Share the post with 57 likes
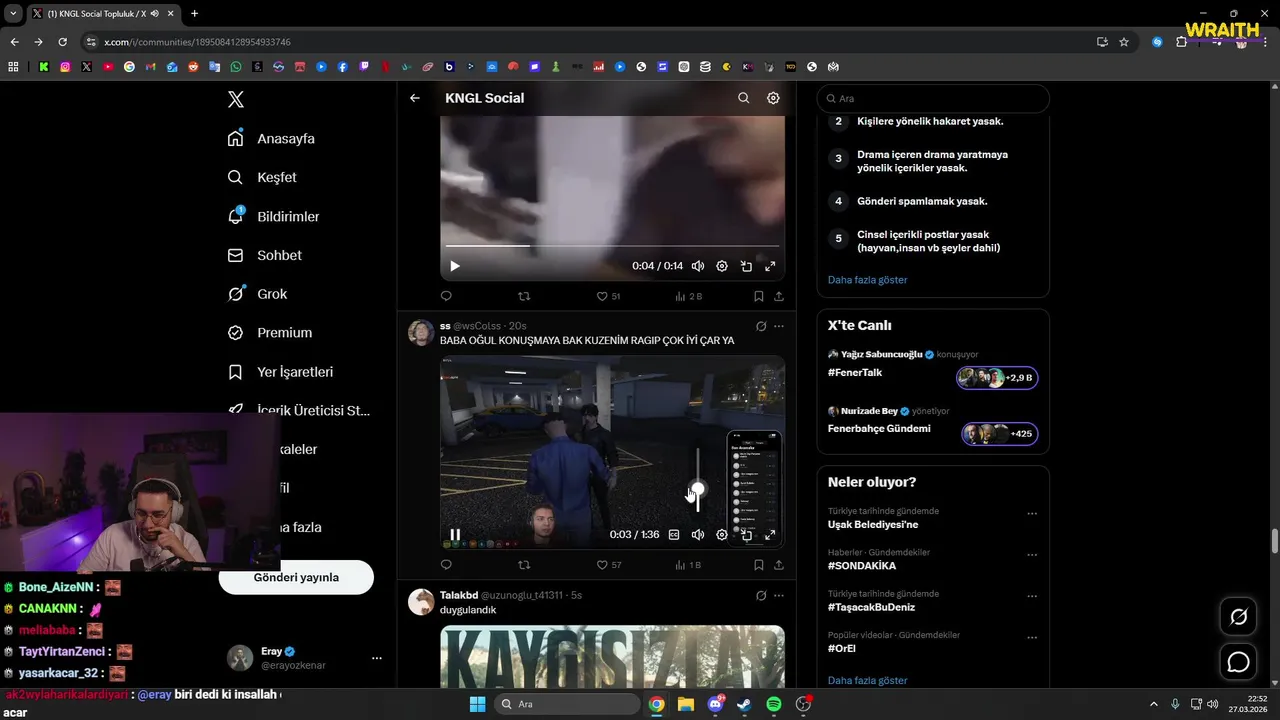The width and height of the screenshot is (1280, 720). click(x=779, y=565)
